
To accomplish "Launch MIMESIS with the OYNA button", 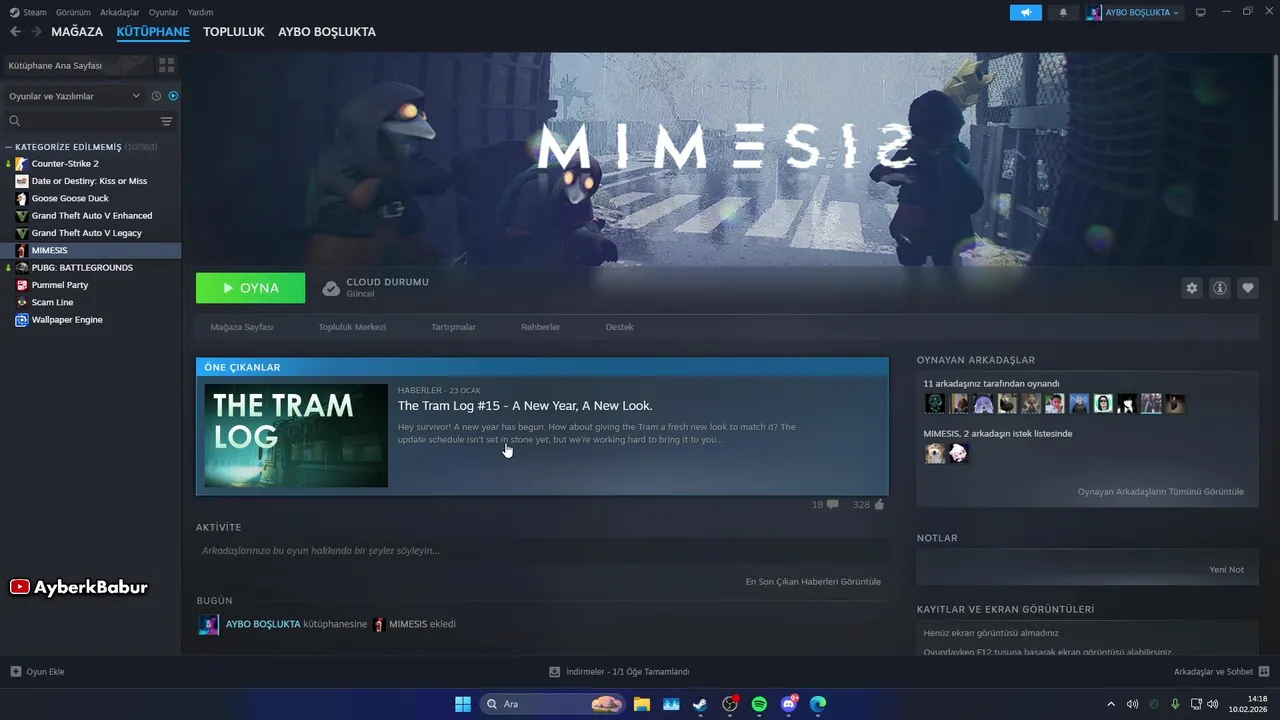I will 251,288.
